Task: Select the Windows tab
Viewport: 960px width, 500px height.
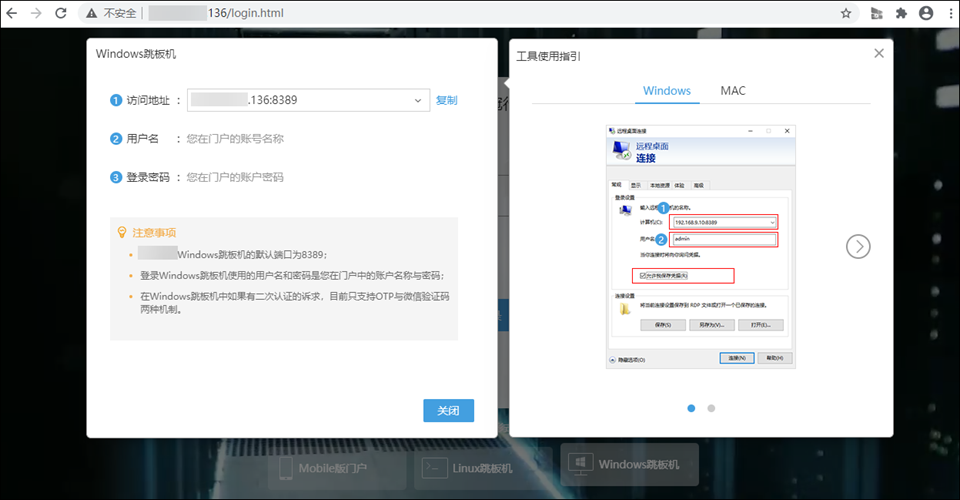Action: click(666, 91)
